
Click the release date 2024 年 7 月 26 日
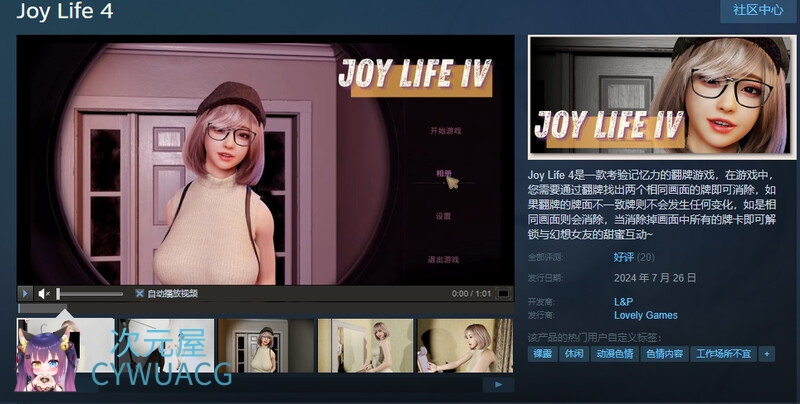[655, 278]
